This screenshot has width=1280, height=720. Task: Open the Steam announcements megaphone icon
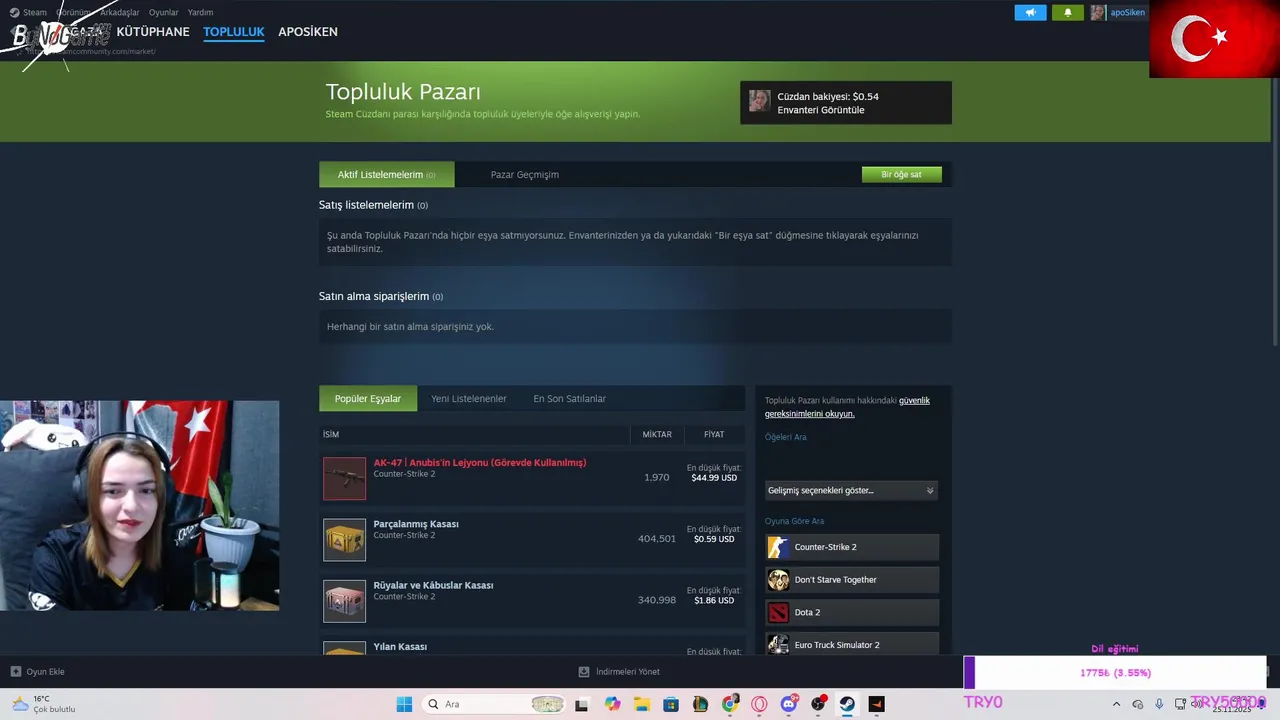pyautogui.click(x=1030, y=13)
